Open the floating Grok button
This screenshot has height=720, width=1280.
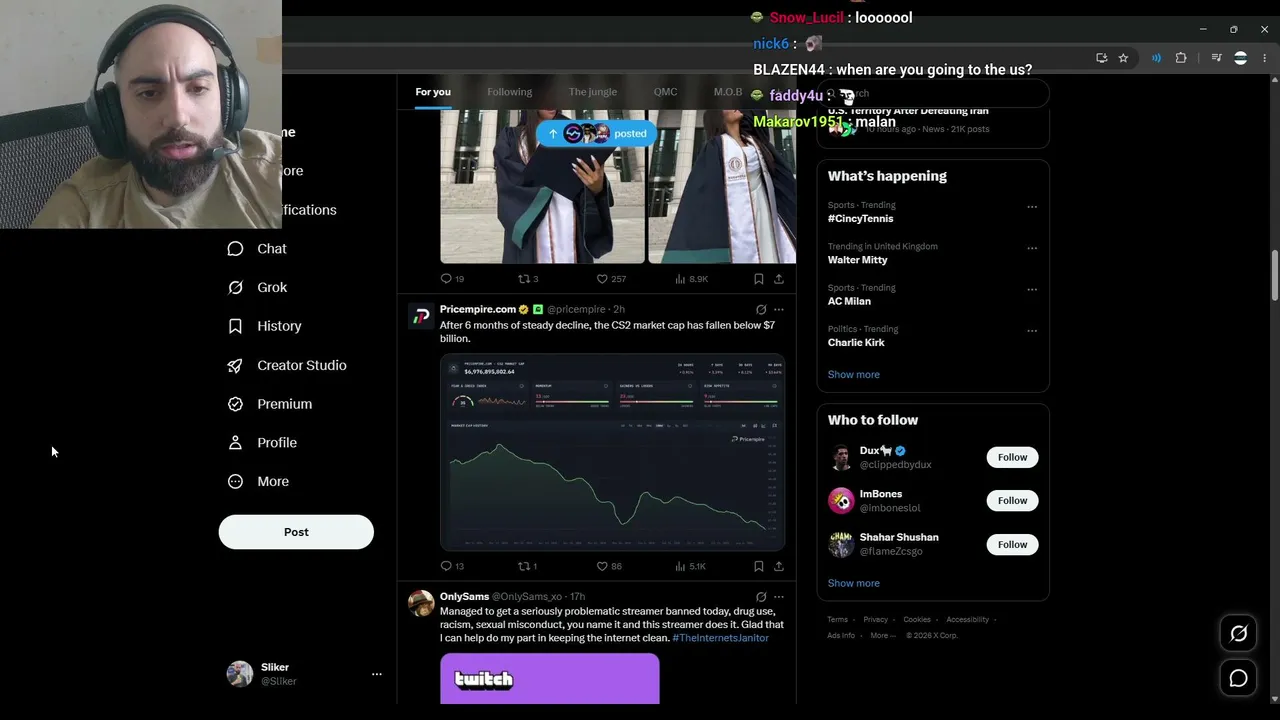(x=1238, y=634)
